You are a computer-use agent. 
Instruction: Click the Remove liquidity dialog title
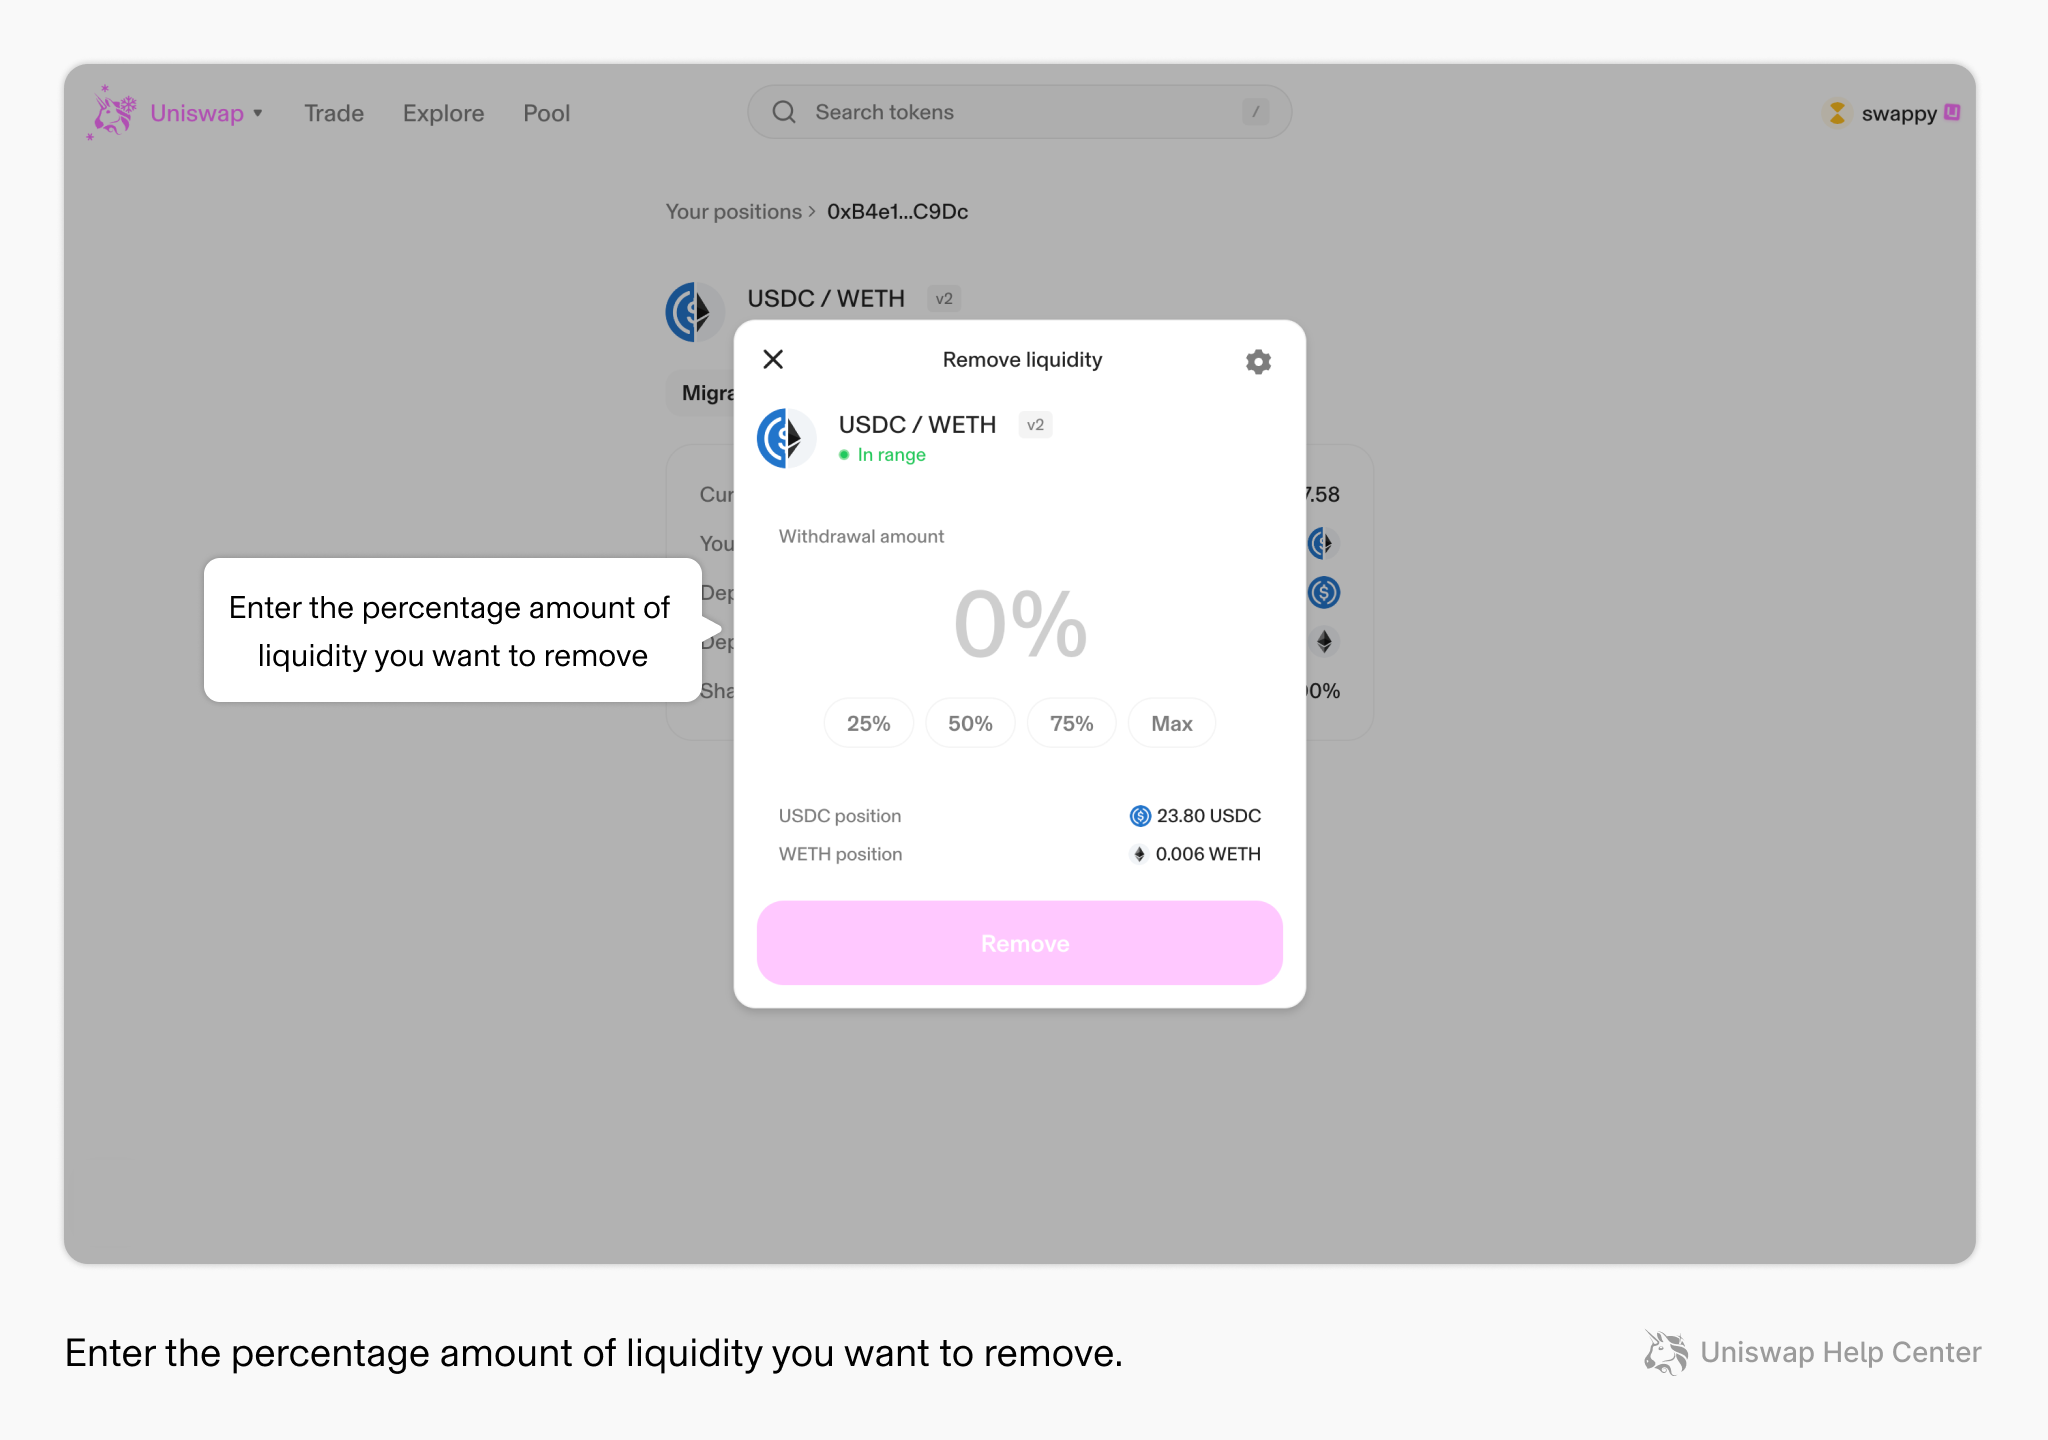click(1022, 360)
